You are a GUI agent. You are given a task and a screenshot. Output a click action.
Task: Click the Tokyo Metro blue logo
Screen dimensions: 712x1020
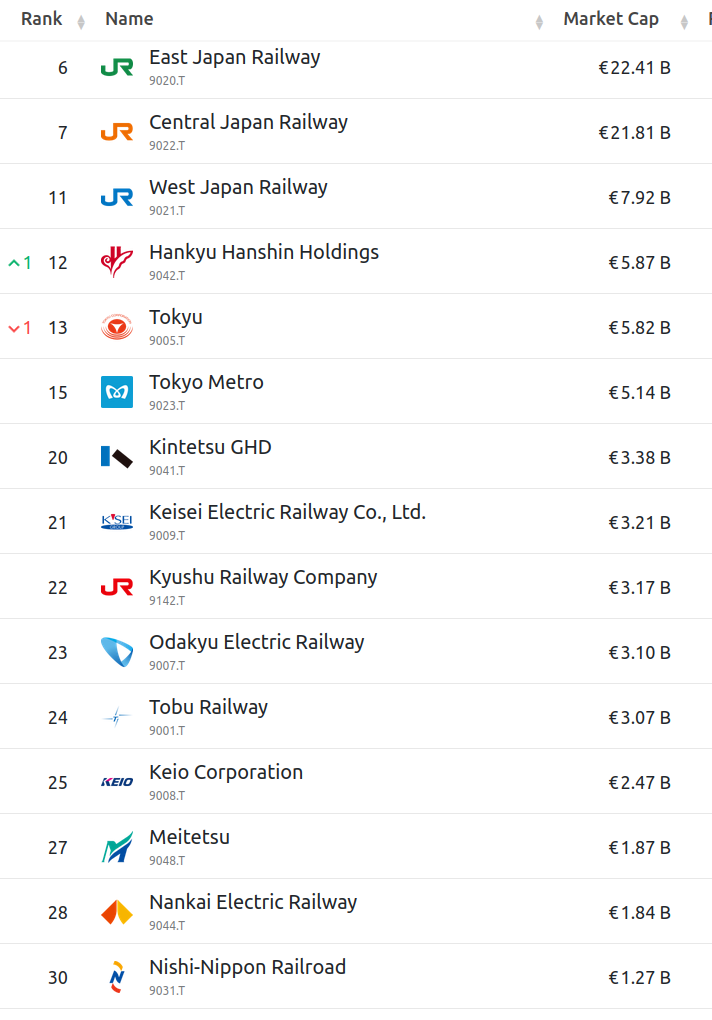click(117, 392)
